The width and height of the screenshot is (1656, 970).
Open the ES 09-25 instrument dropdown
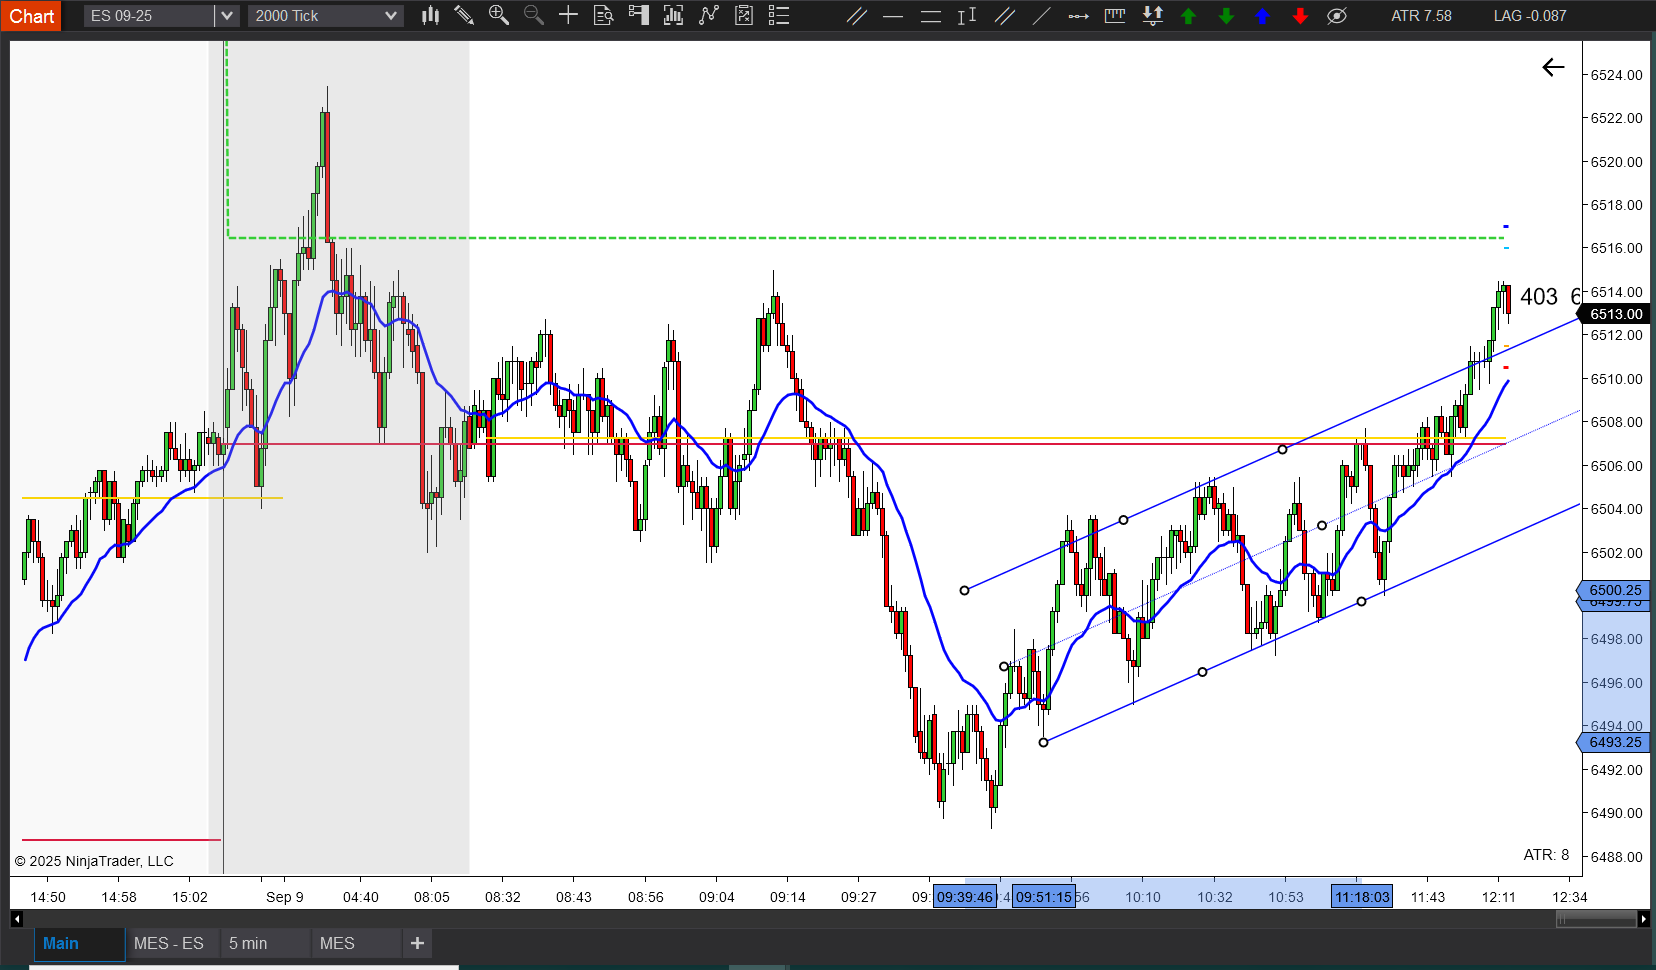pyautogui.click(x=227, y=15)
